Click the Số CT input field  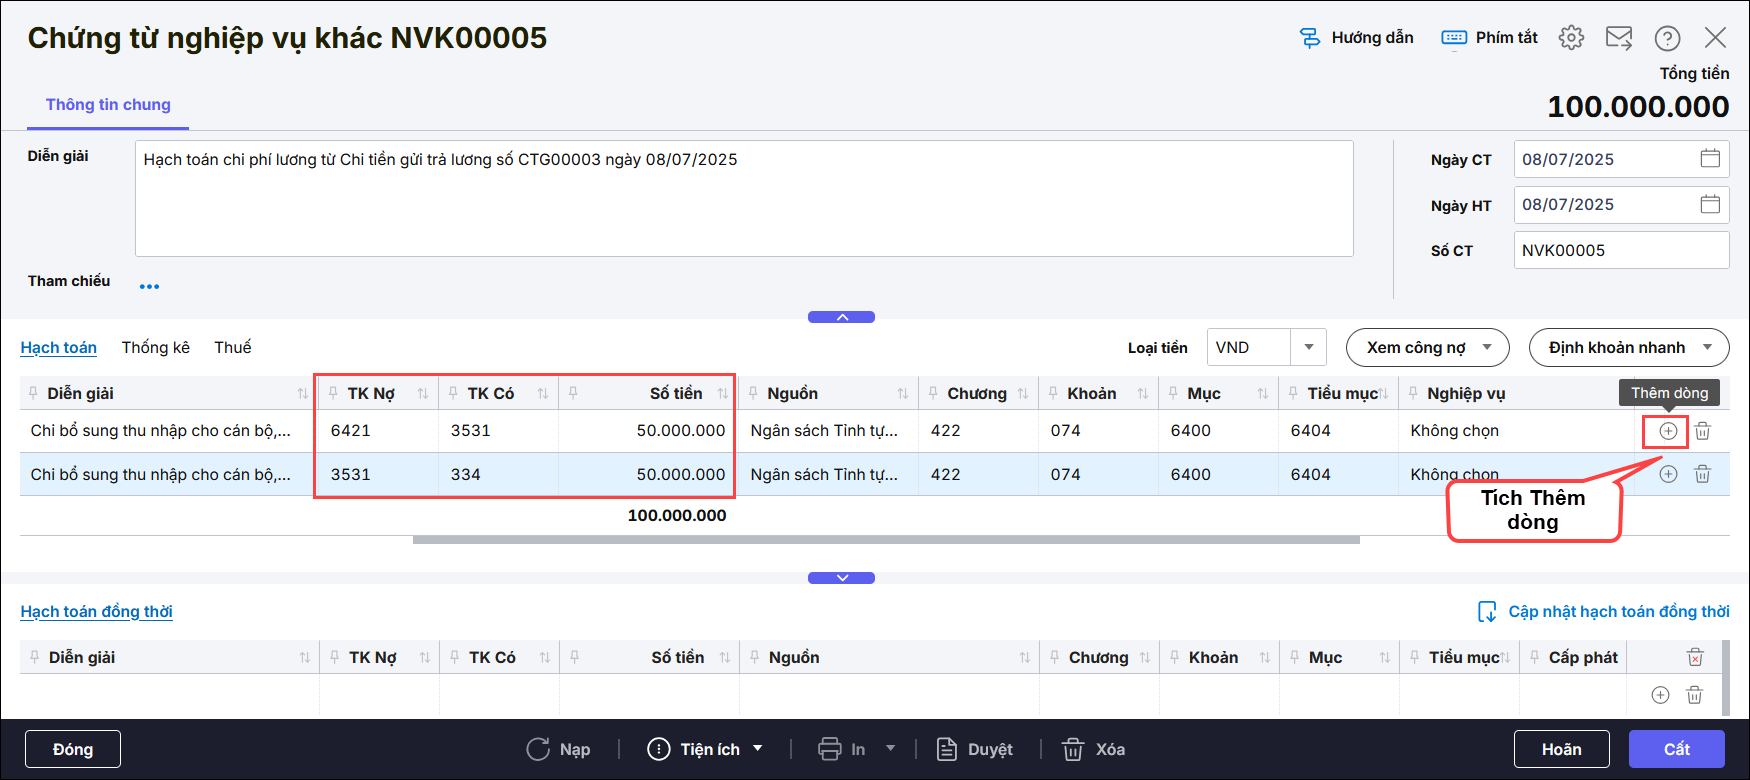tap(1620, 250)
